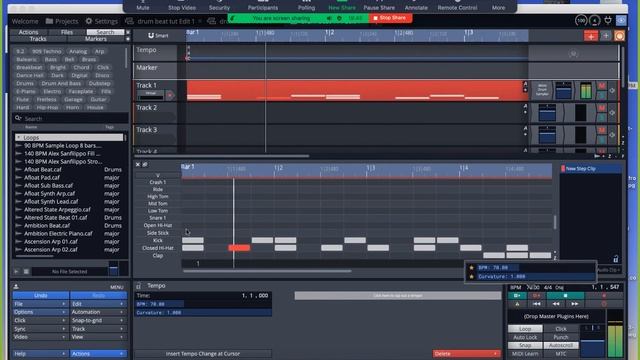This screenshot has width=640, height=360.
Task: Click the Track 3 output target icon
Action: tap(612, 135)
